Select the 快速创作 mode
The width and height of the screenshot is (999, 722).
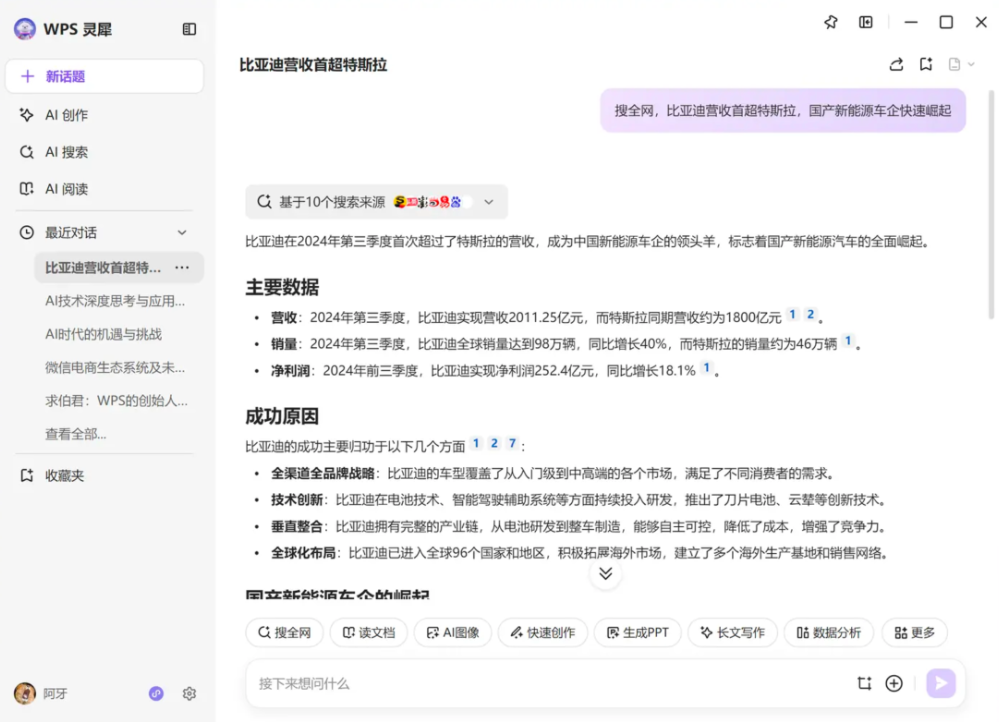[543, 633]
